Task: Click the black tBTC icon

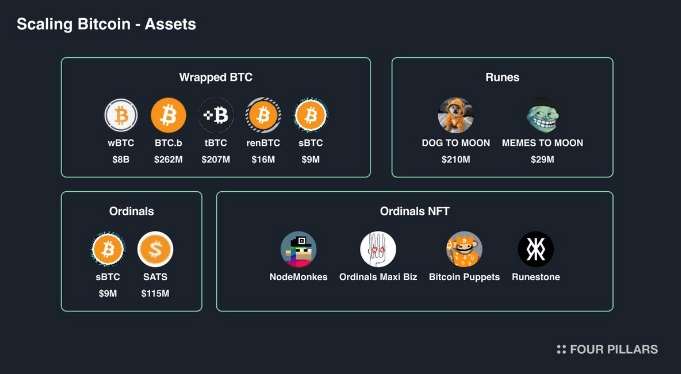Action: pos(216,115)
